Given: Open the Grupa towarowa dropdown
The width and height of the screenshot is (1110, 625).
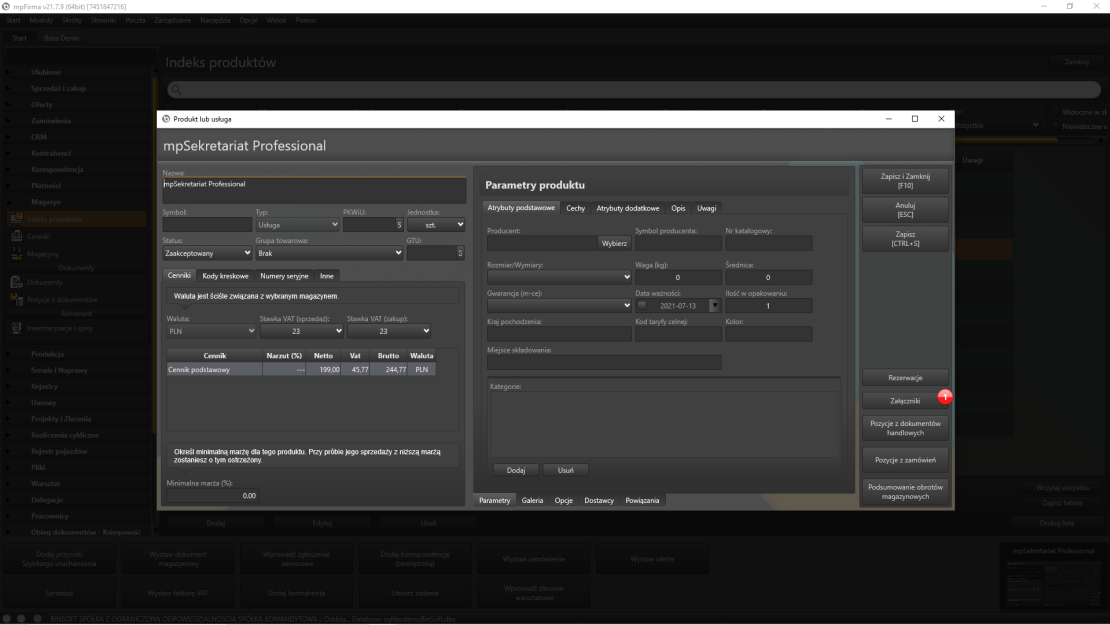Looking at the screenshot, I should [329, 253].
